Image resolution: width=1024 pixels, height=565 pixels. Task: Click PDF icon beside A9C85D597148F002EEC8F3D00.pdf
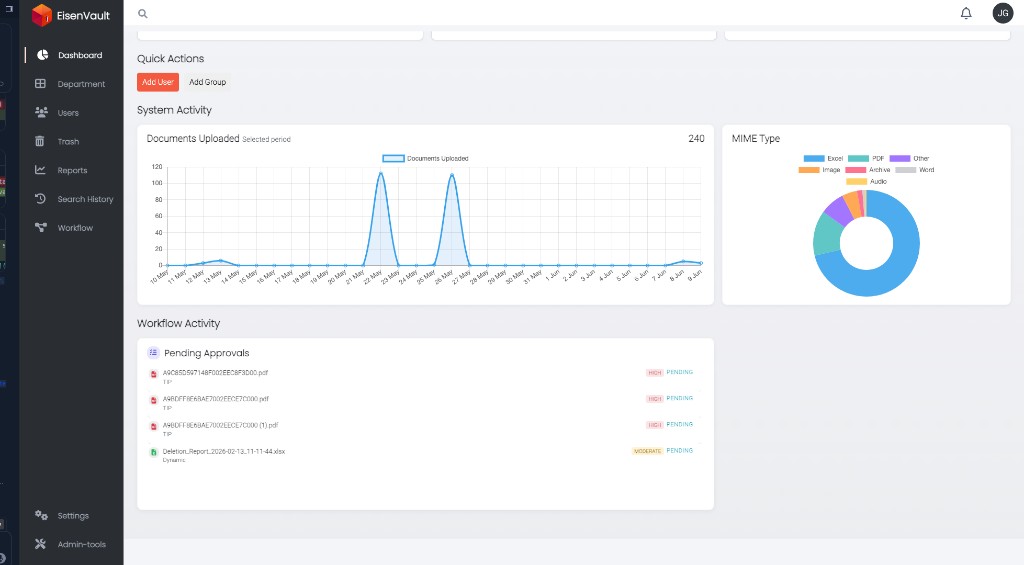coord(154,374)
